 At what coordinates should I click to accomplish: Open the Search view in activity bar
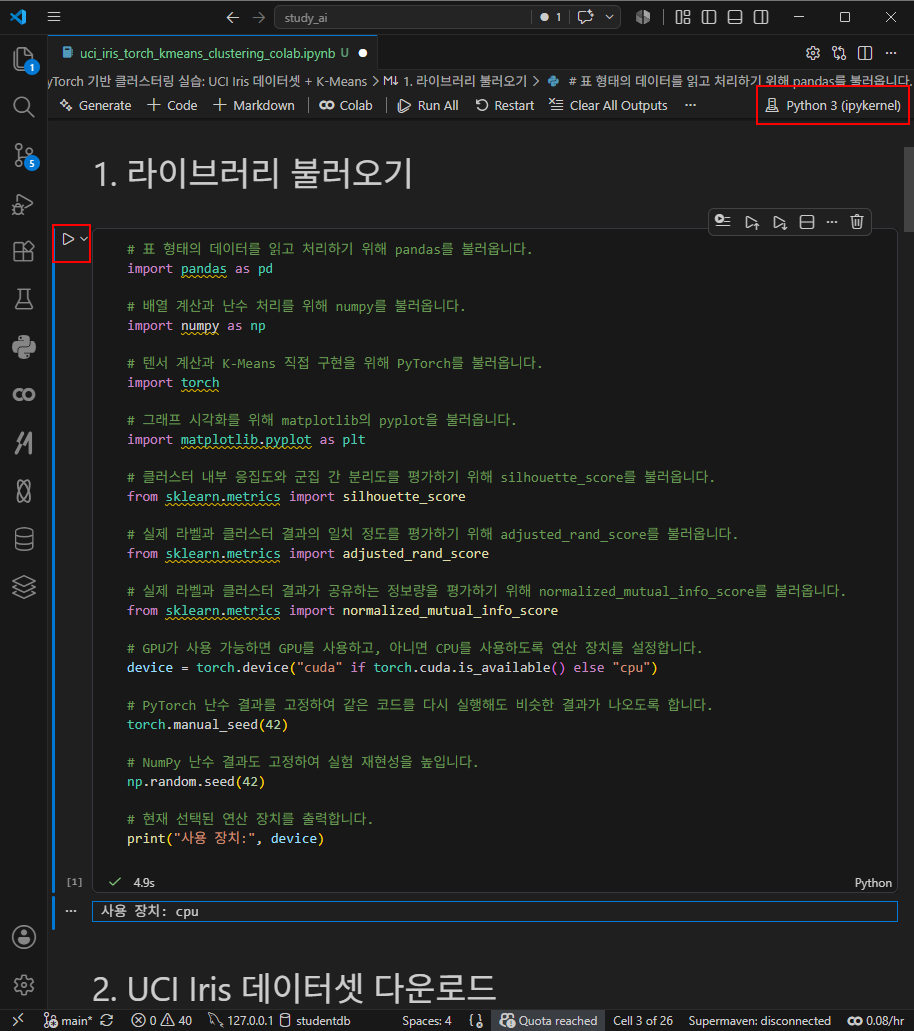click(24, 107)
